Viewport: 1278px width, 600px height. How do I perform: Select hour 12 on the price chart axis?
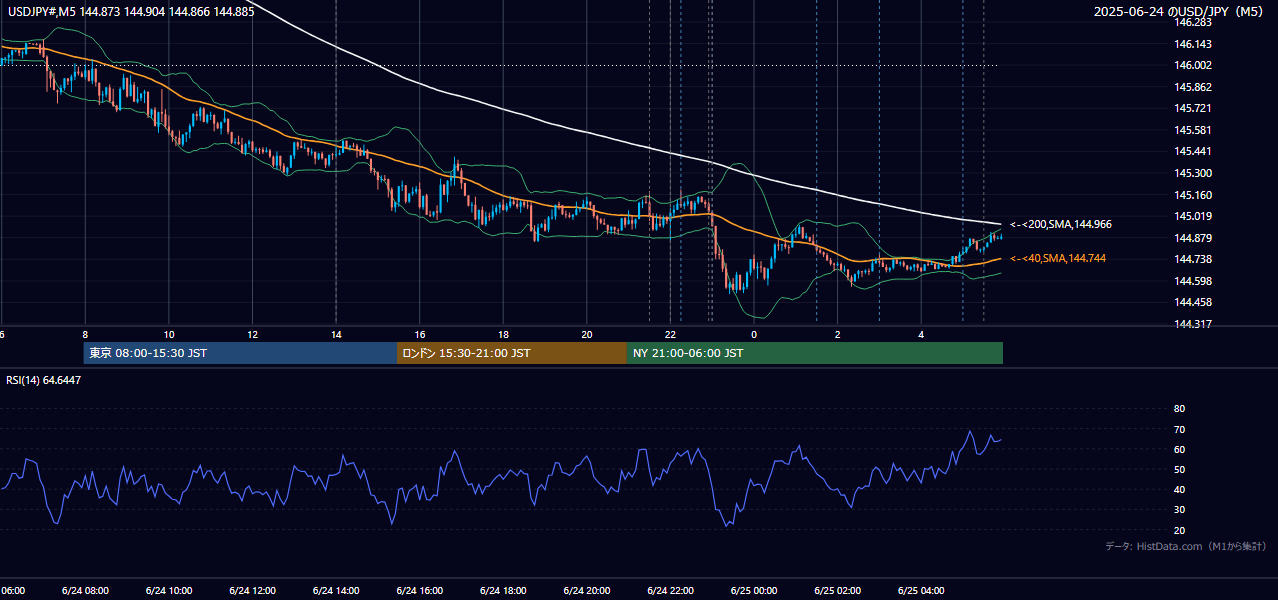(x=252, y=334)
